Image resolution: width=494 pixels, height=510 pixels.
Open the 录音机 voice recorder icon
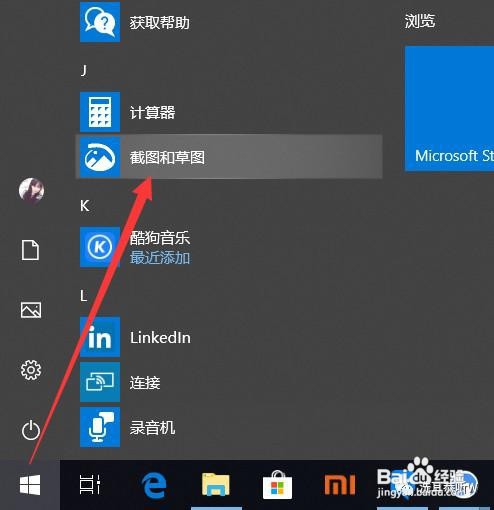click(x=100, y=427)
